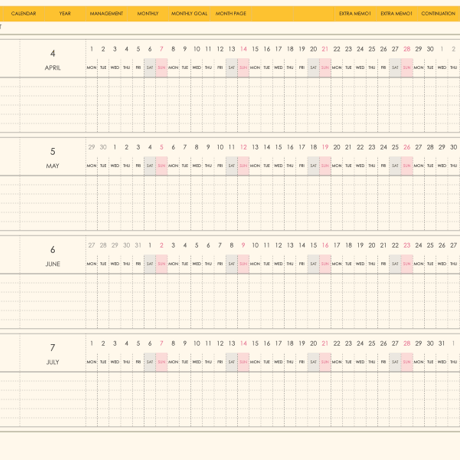Click date 30 in the April row
460x460 pixels.
pyautogui.click(x=430, y=49)
